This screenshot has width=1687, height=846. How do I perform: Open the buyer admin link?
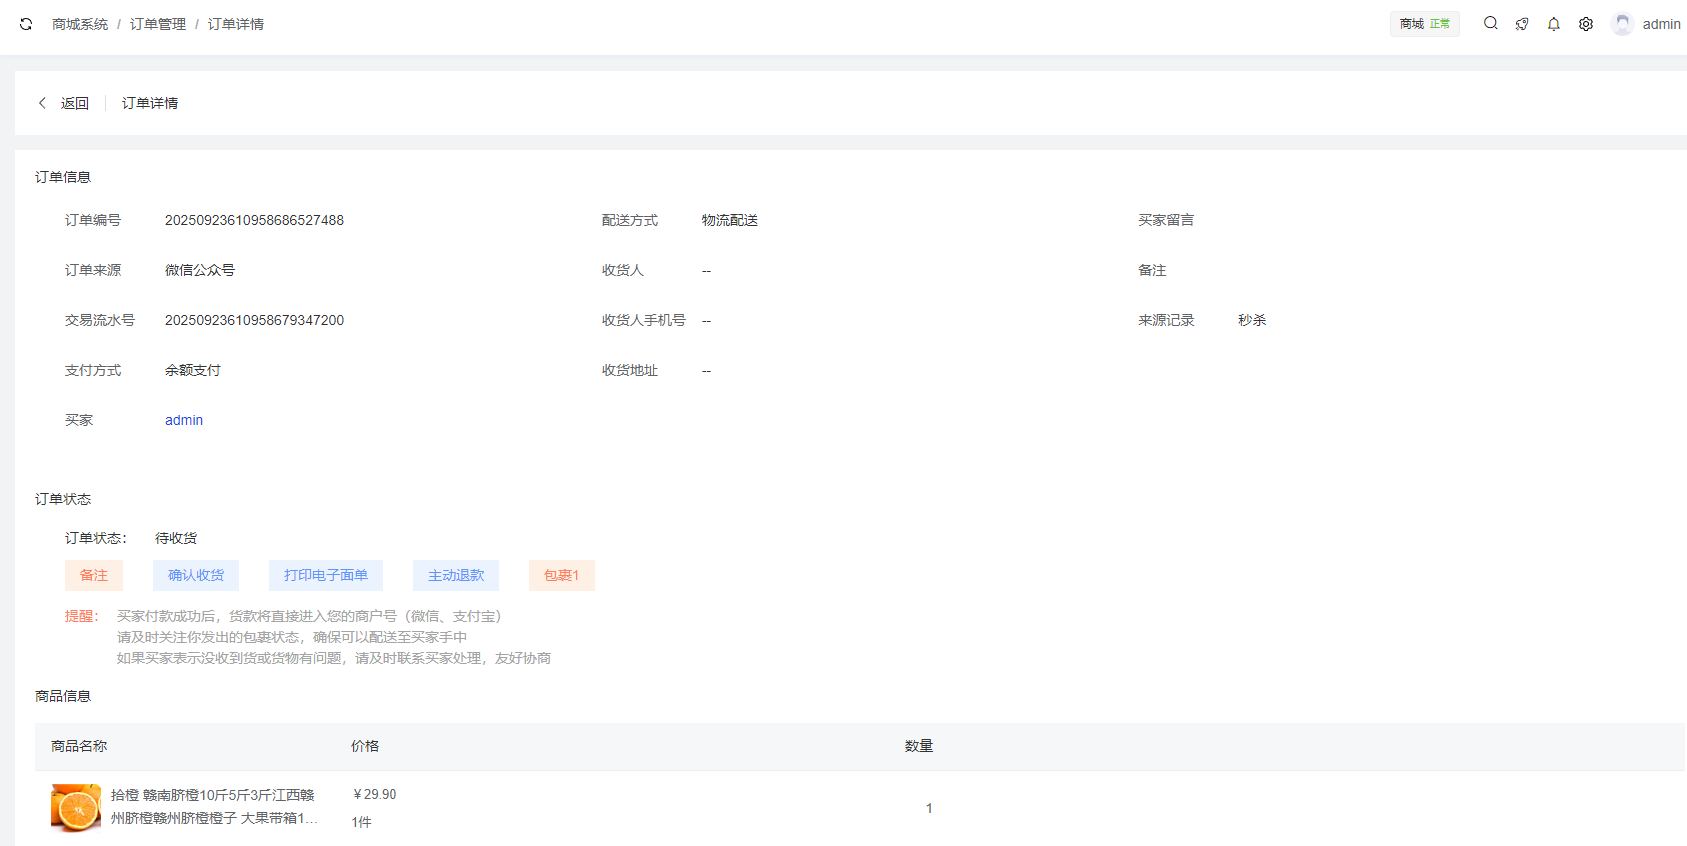pyautogui.click(x=184, y=420)
